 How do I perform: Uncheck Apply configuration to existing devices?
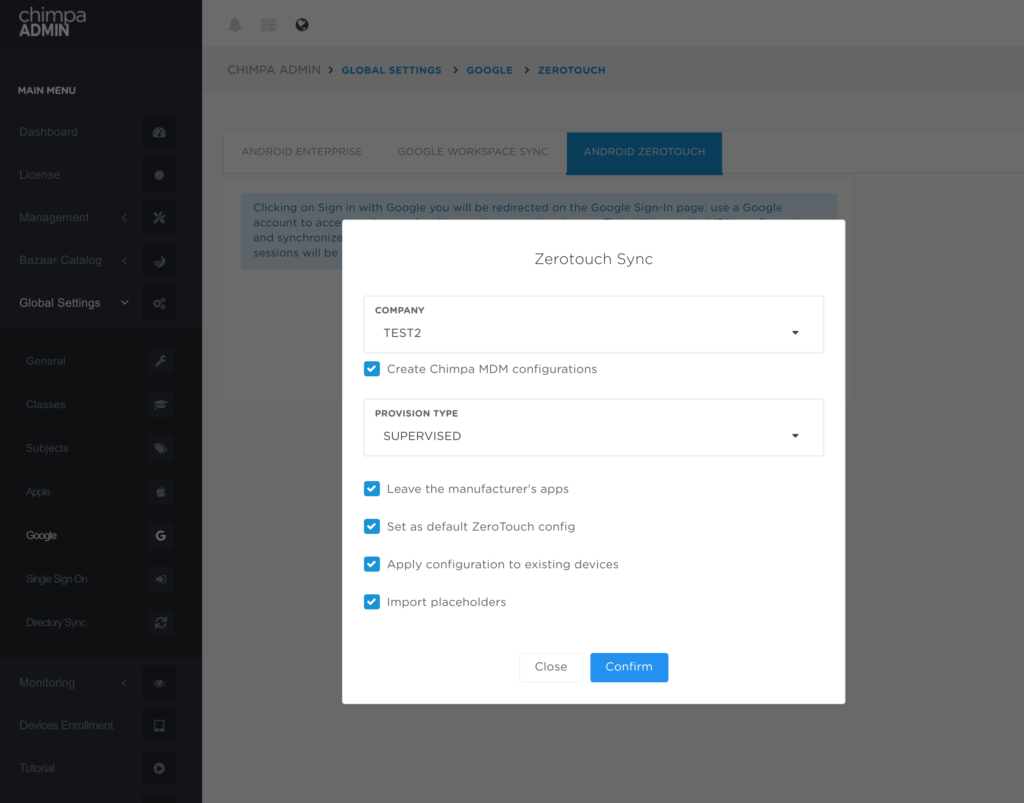[x=372, y=564]
